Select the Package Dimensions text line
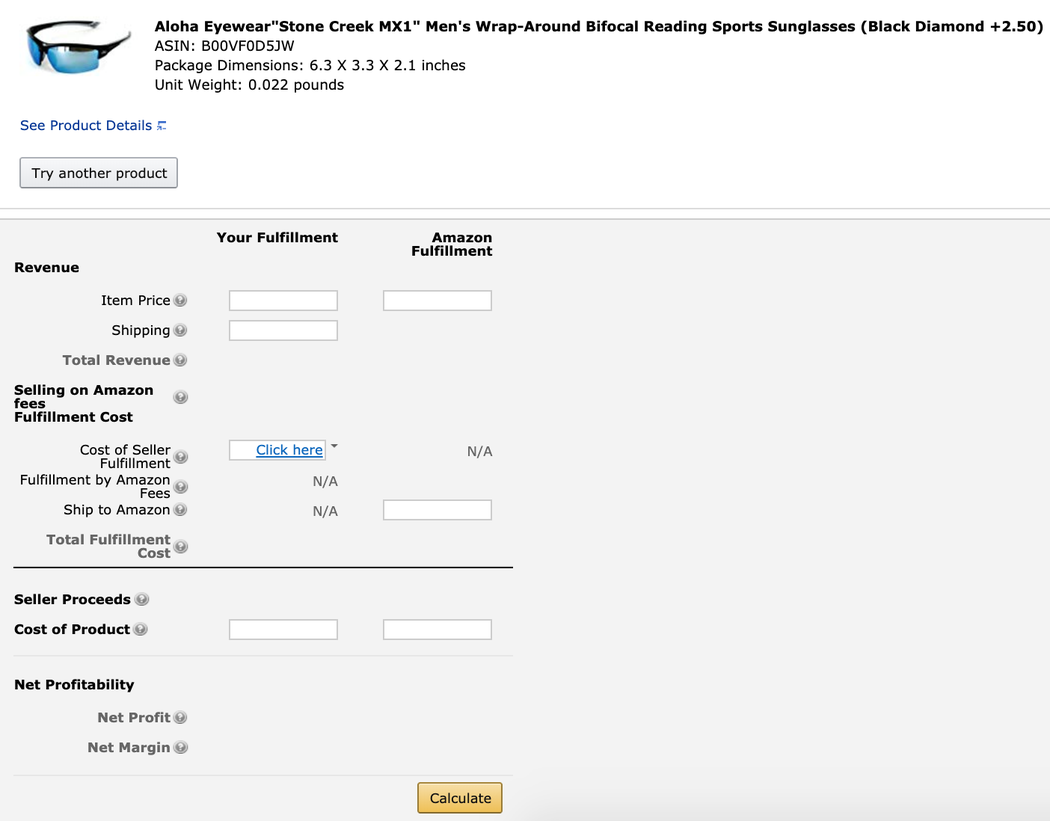 [x=310, y=66]
